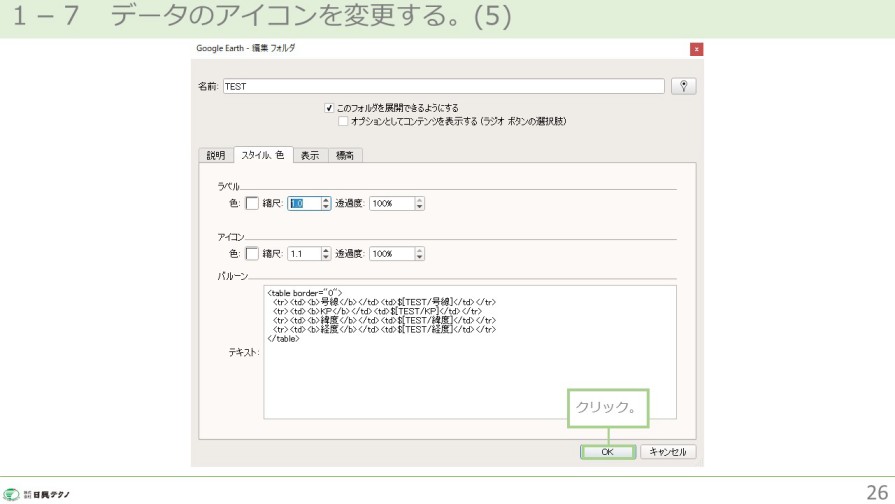Select the スタイル、色 tab
Screen dimensions: 895x504
point(263,155)
